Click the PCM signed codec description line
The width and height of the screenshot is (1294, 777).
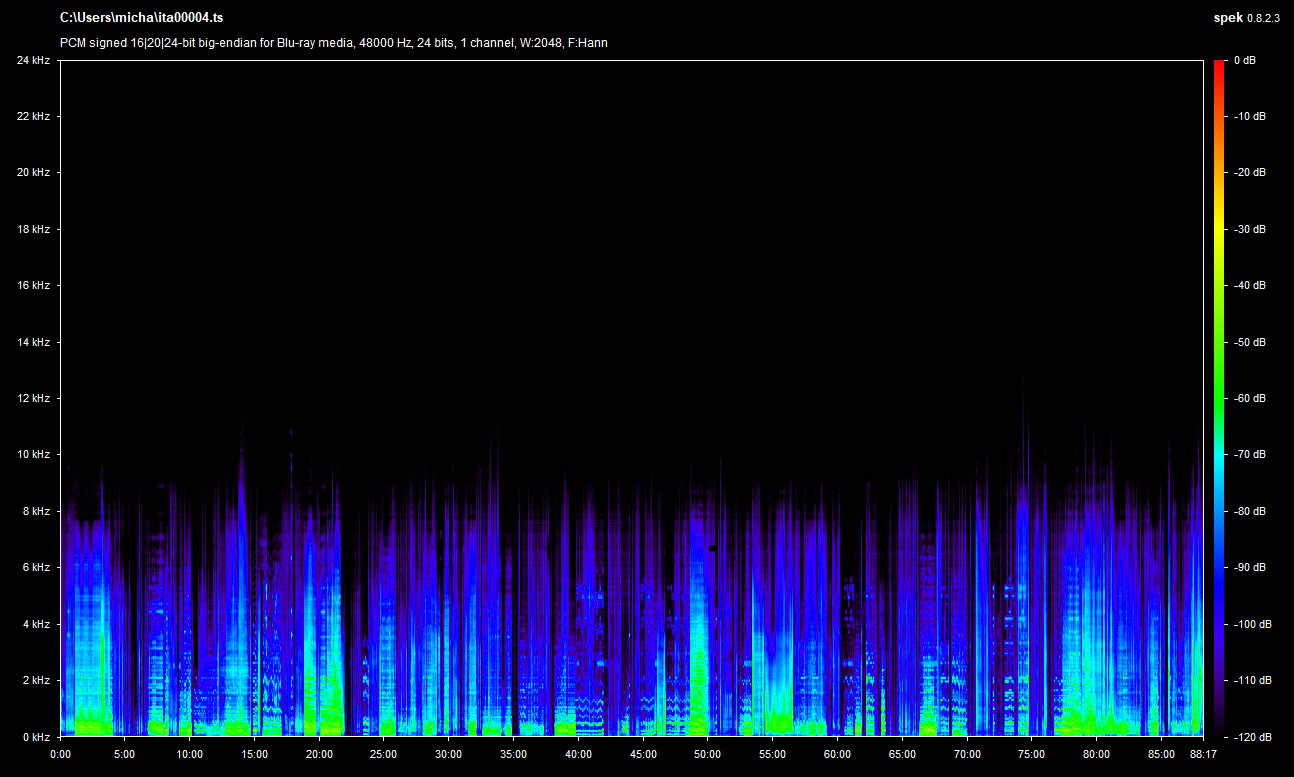333,43
